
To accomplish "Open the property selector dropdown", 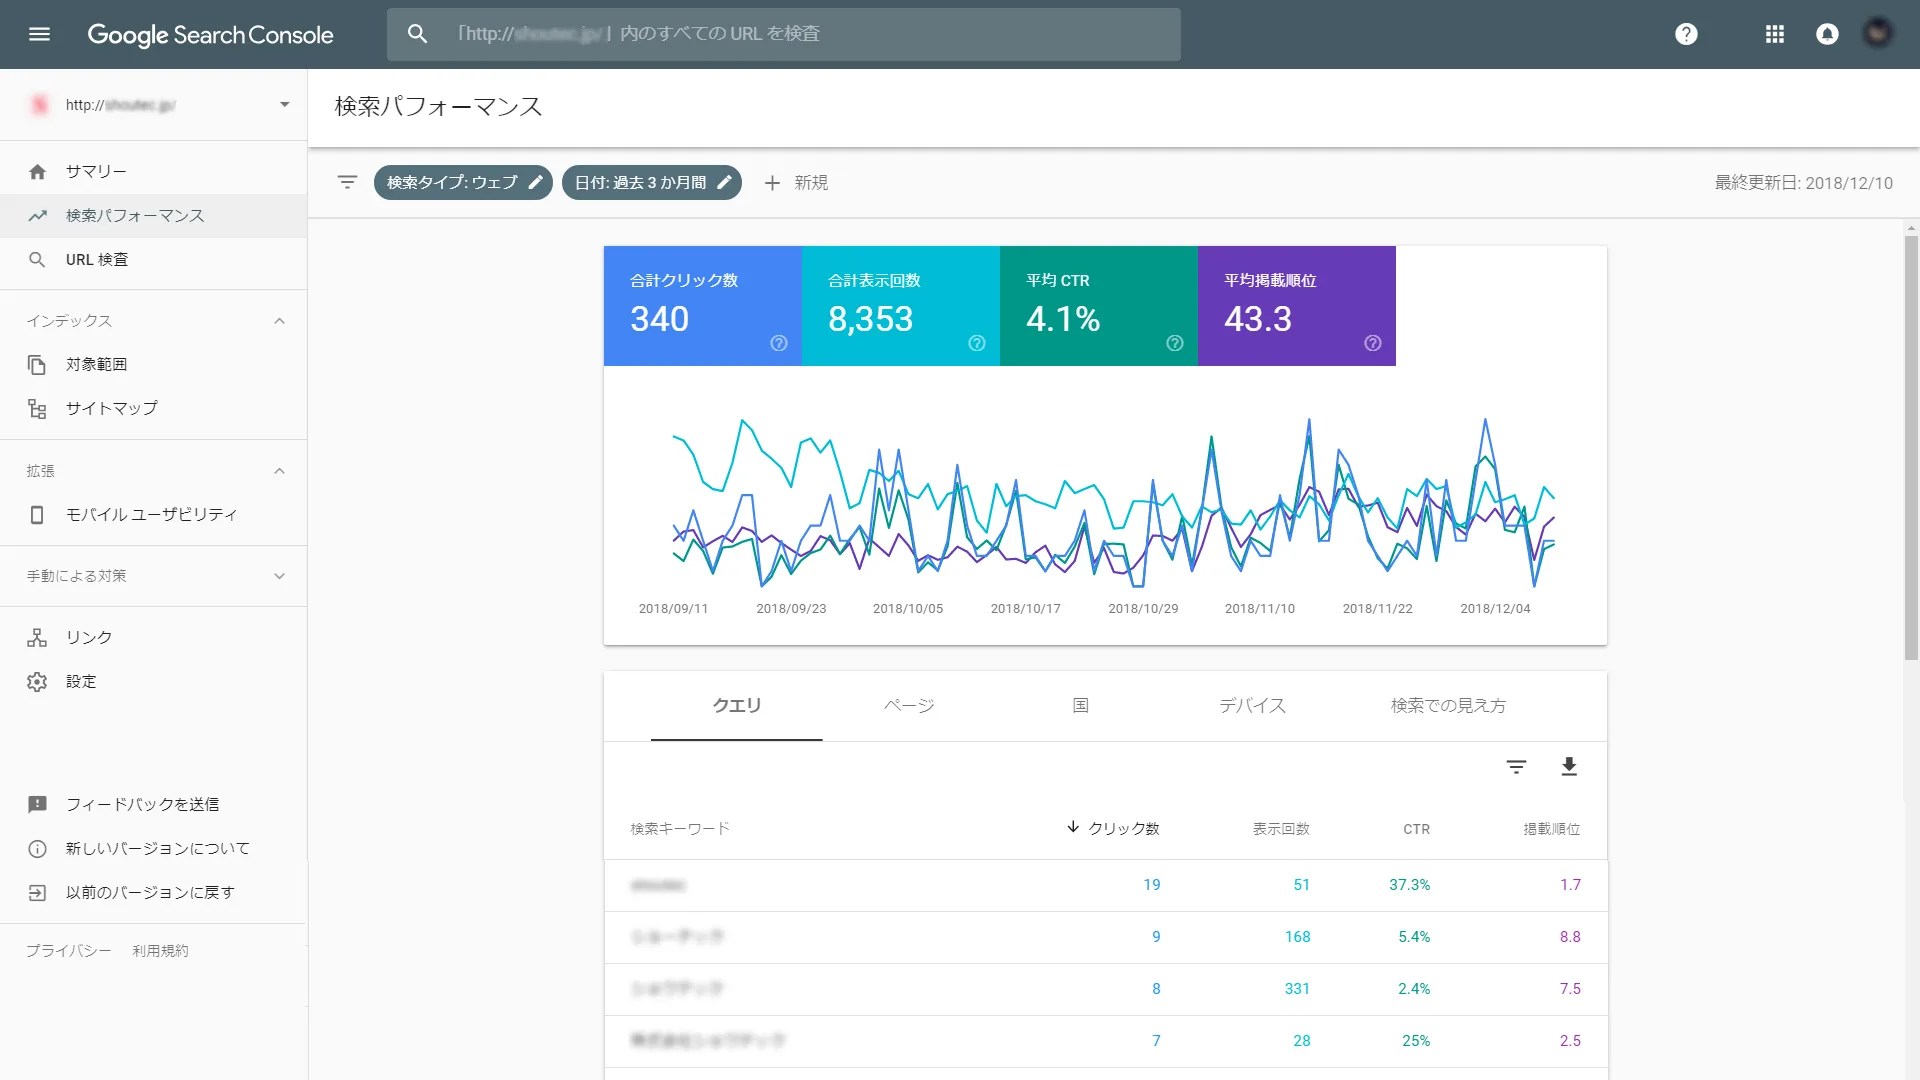I will click(284, 104).
